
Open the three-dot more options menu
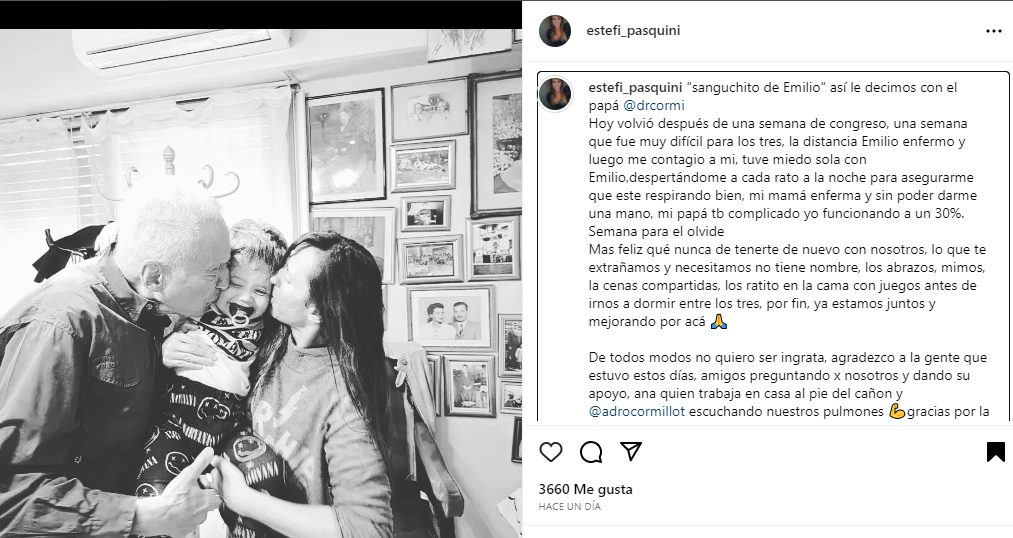(994, 31)
